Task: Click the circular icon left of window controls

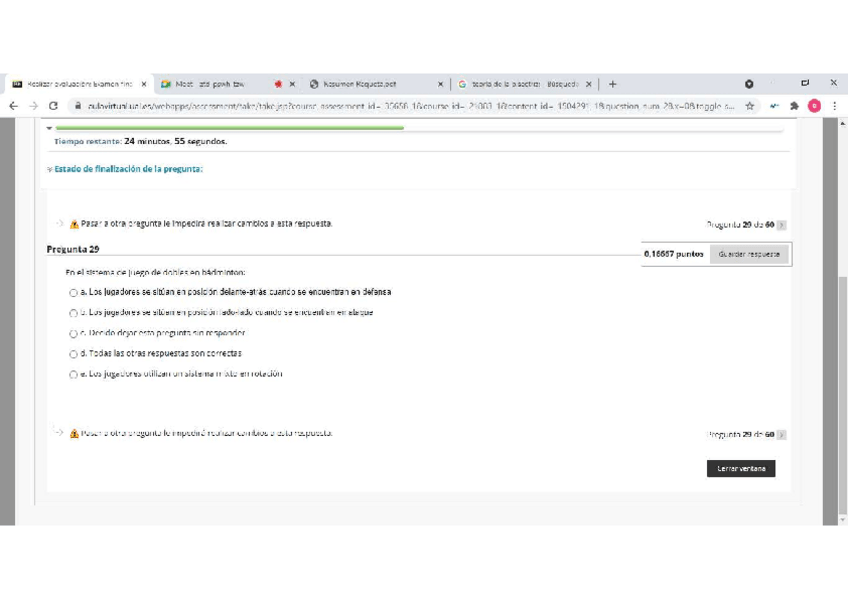Action: (749, 84)
